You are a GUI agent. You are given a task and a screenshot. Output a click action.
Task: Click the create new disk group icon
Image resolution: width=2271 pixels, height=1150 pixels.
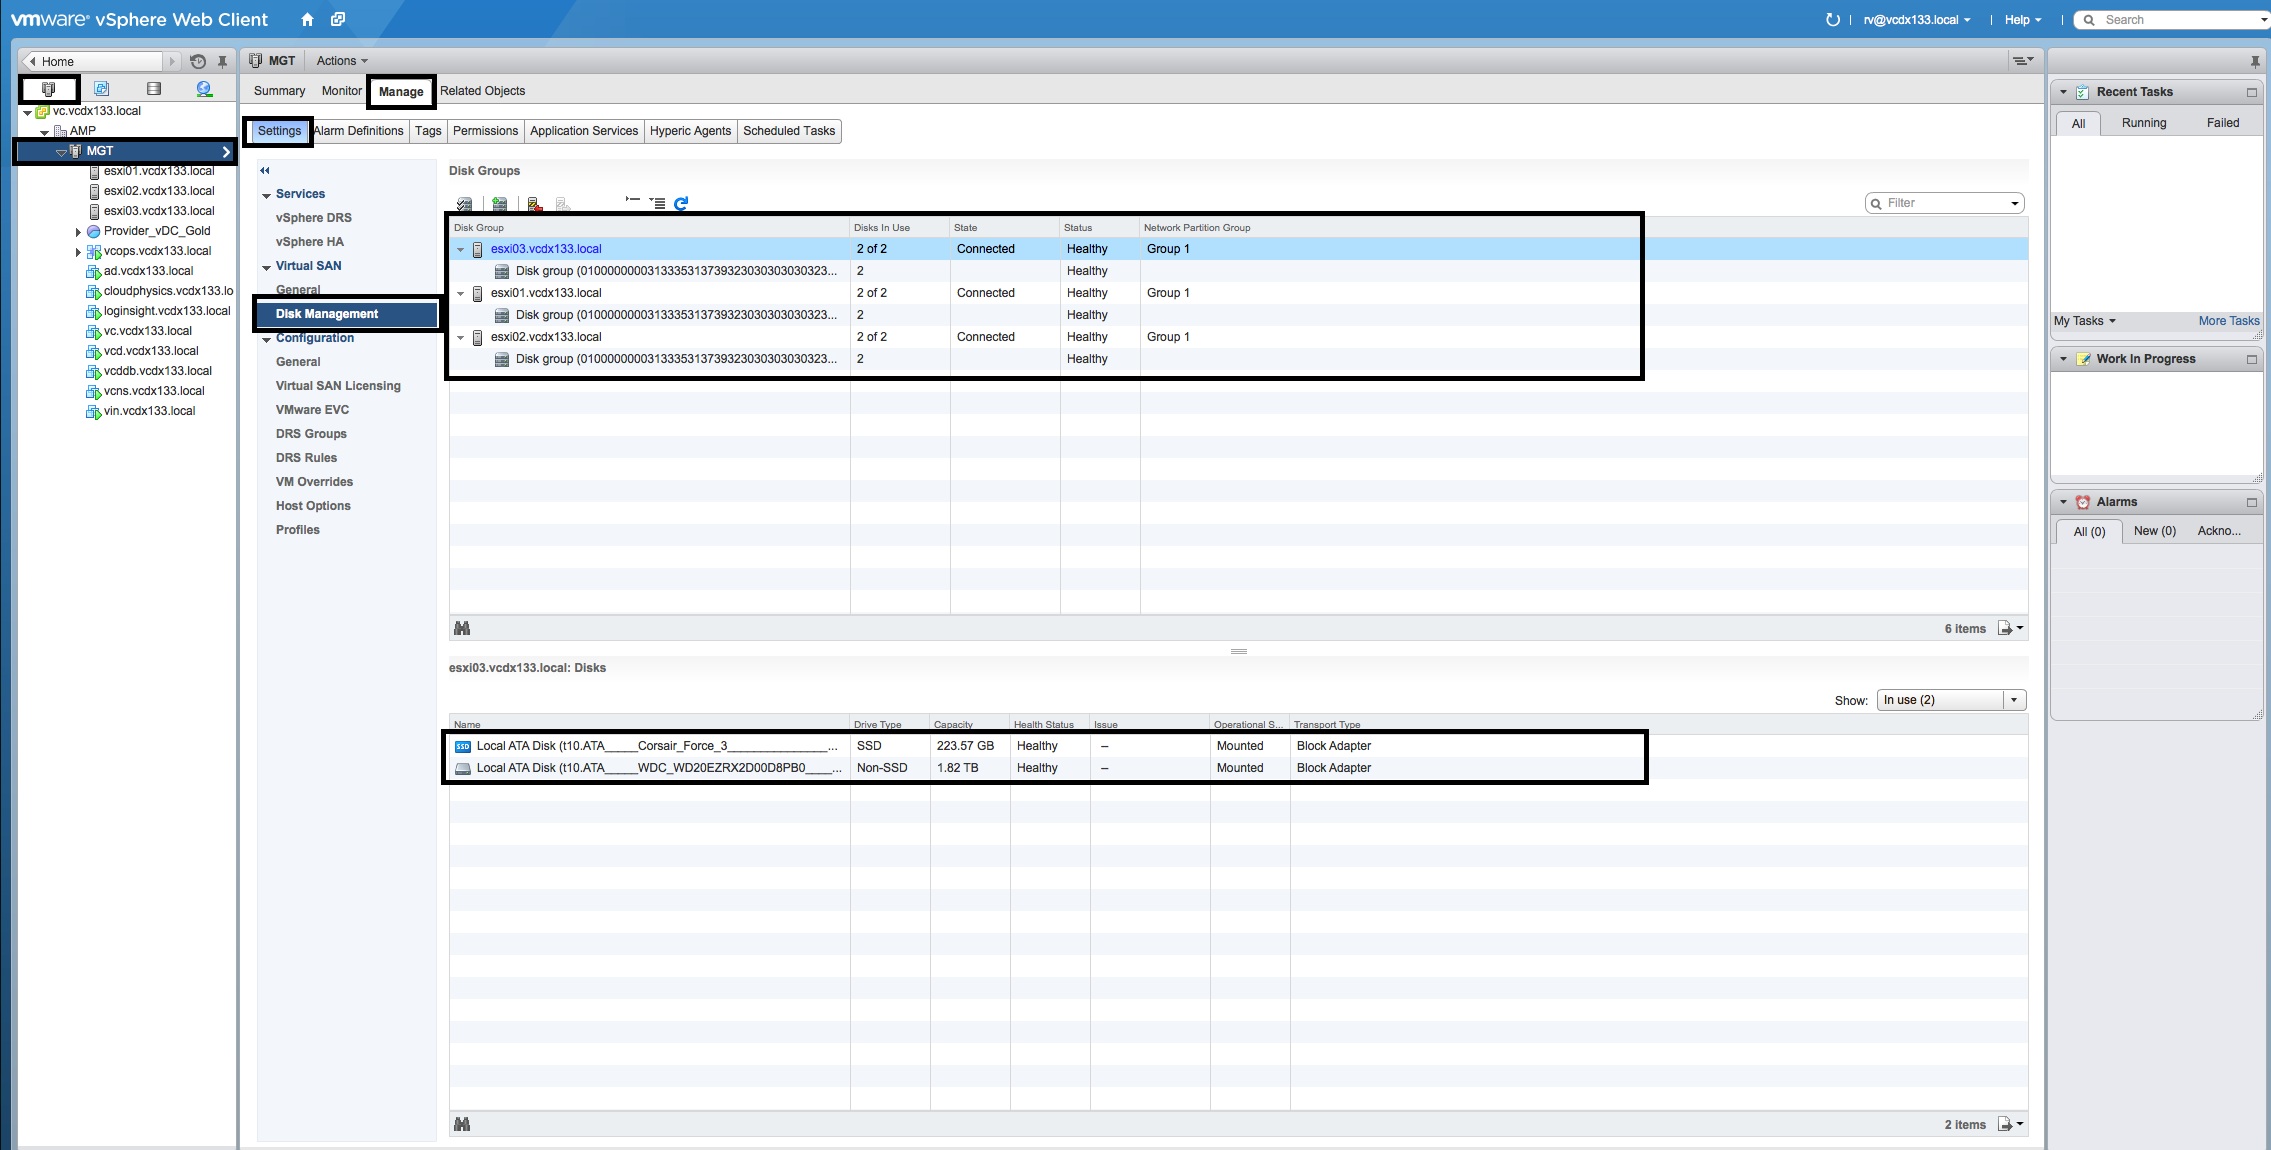point(499,204)
